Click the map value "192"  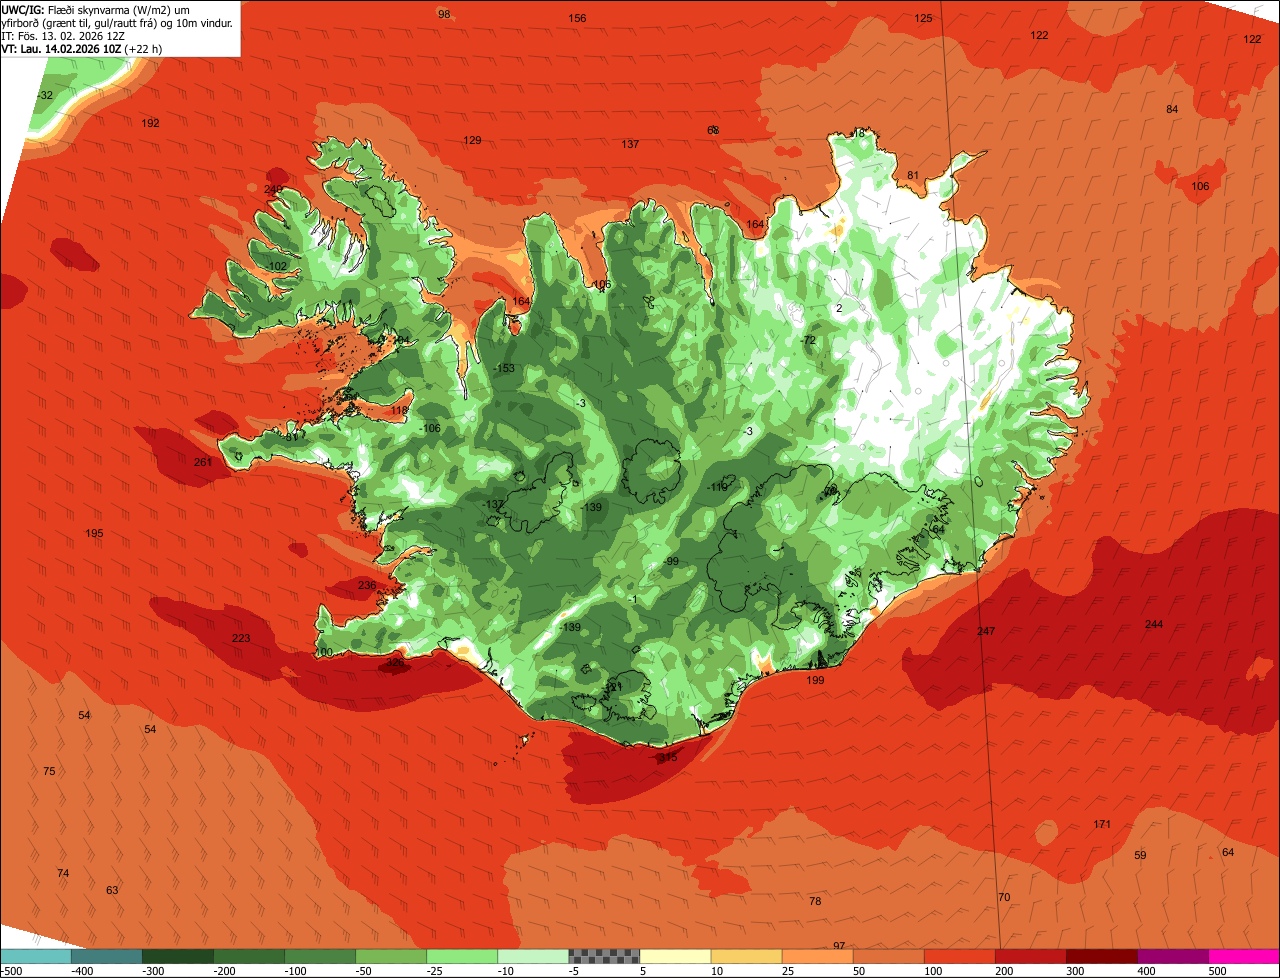point(151,123)
